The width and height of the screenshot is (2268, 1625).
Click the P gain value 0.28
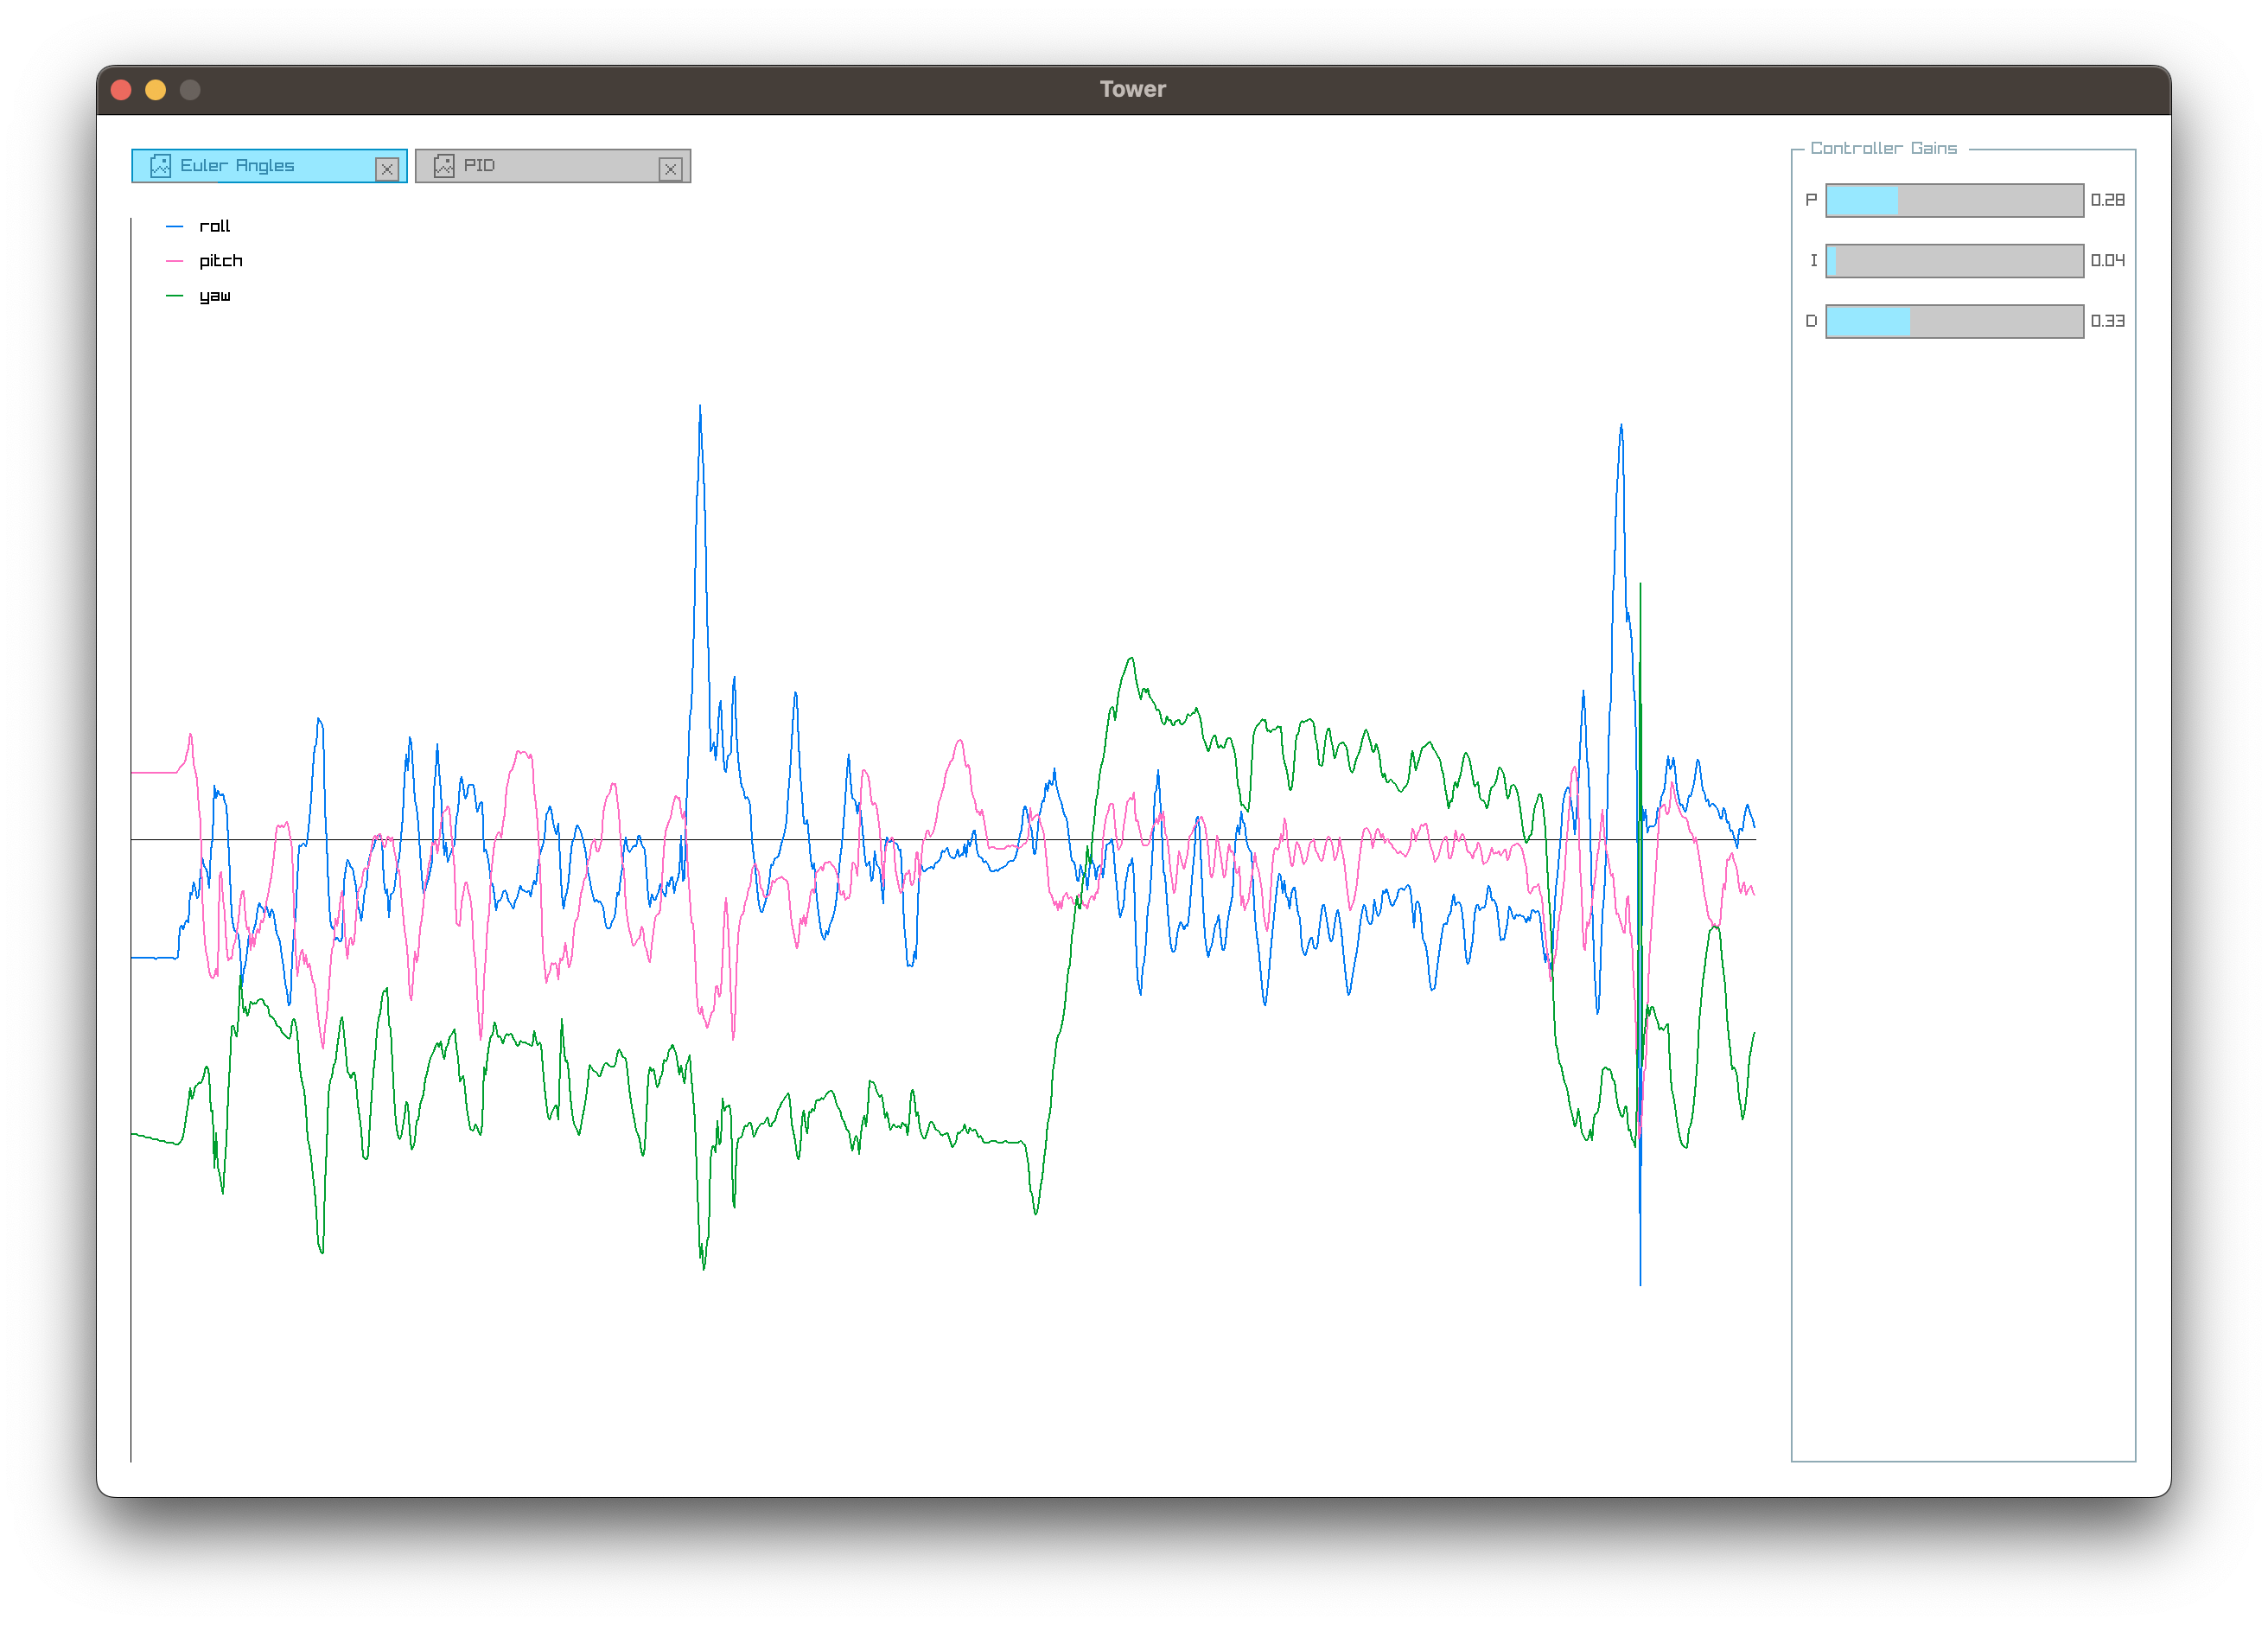(2107, 200)
